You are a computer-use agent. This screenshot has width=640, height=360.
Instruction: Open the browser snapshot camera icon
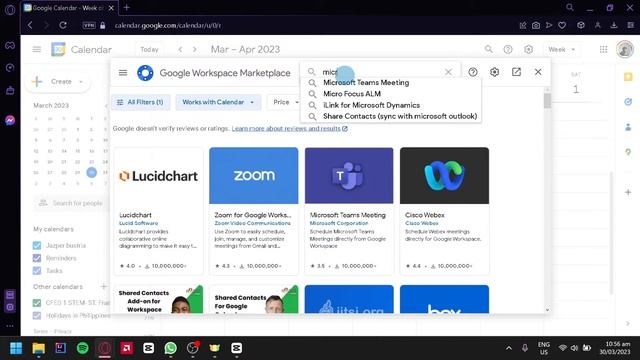point(536,25)
